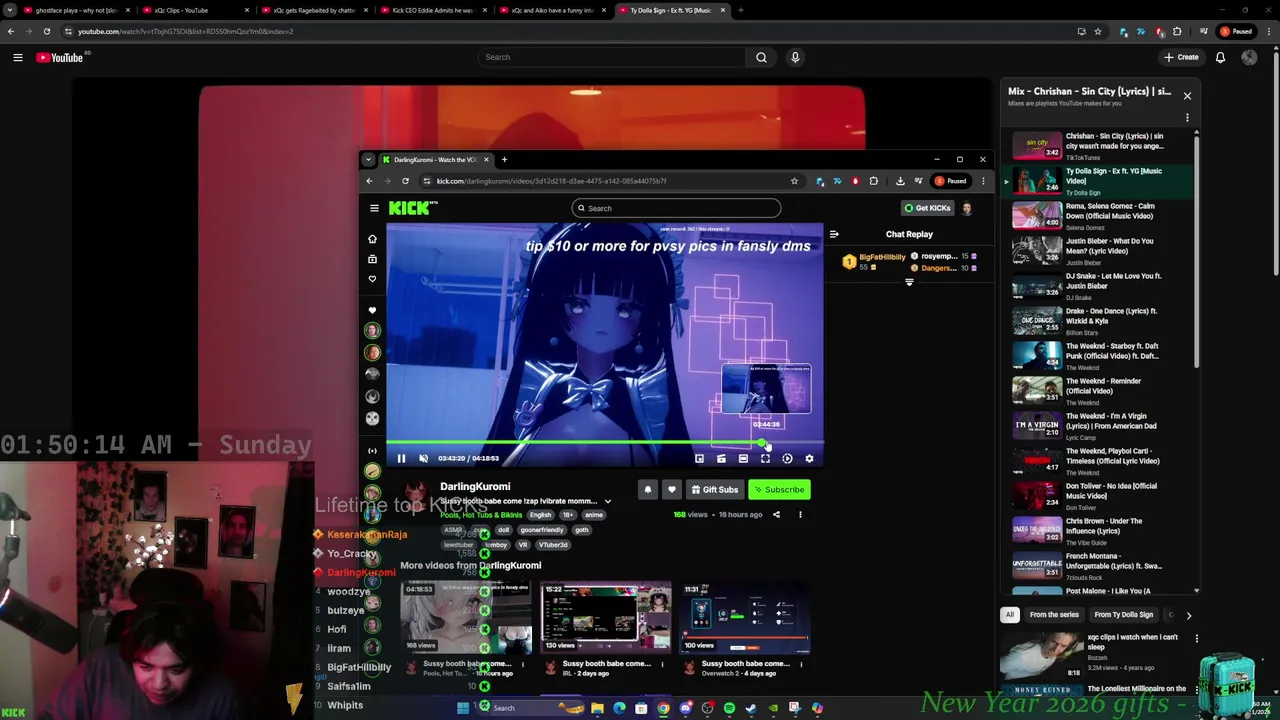Search YouTube by voice microphone
The image size is (1280, 720).
(x=795, y=57)
